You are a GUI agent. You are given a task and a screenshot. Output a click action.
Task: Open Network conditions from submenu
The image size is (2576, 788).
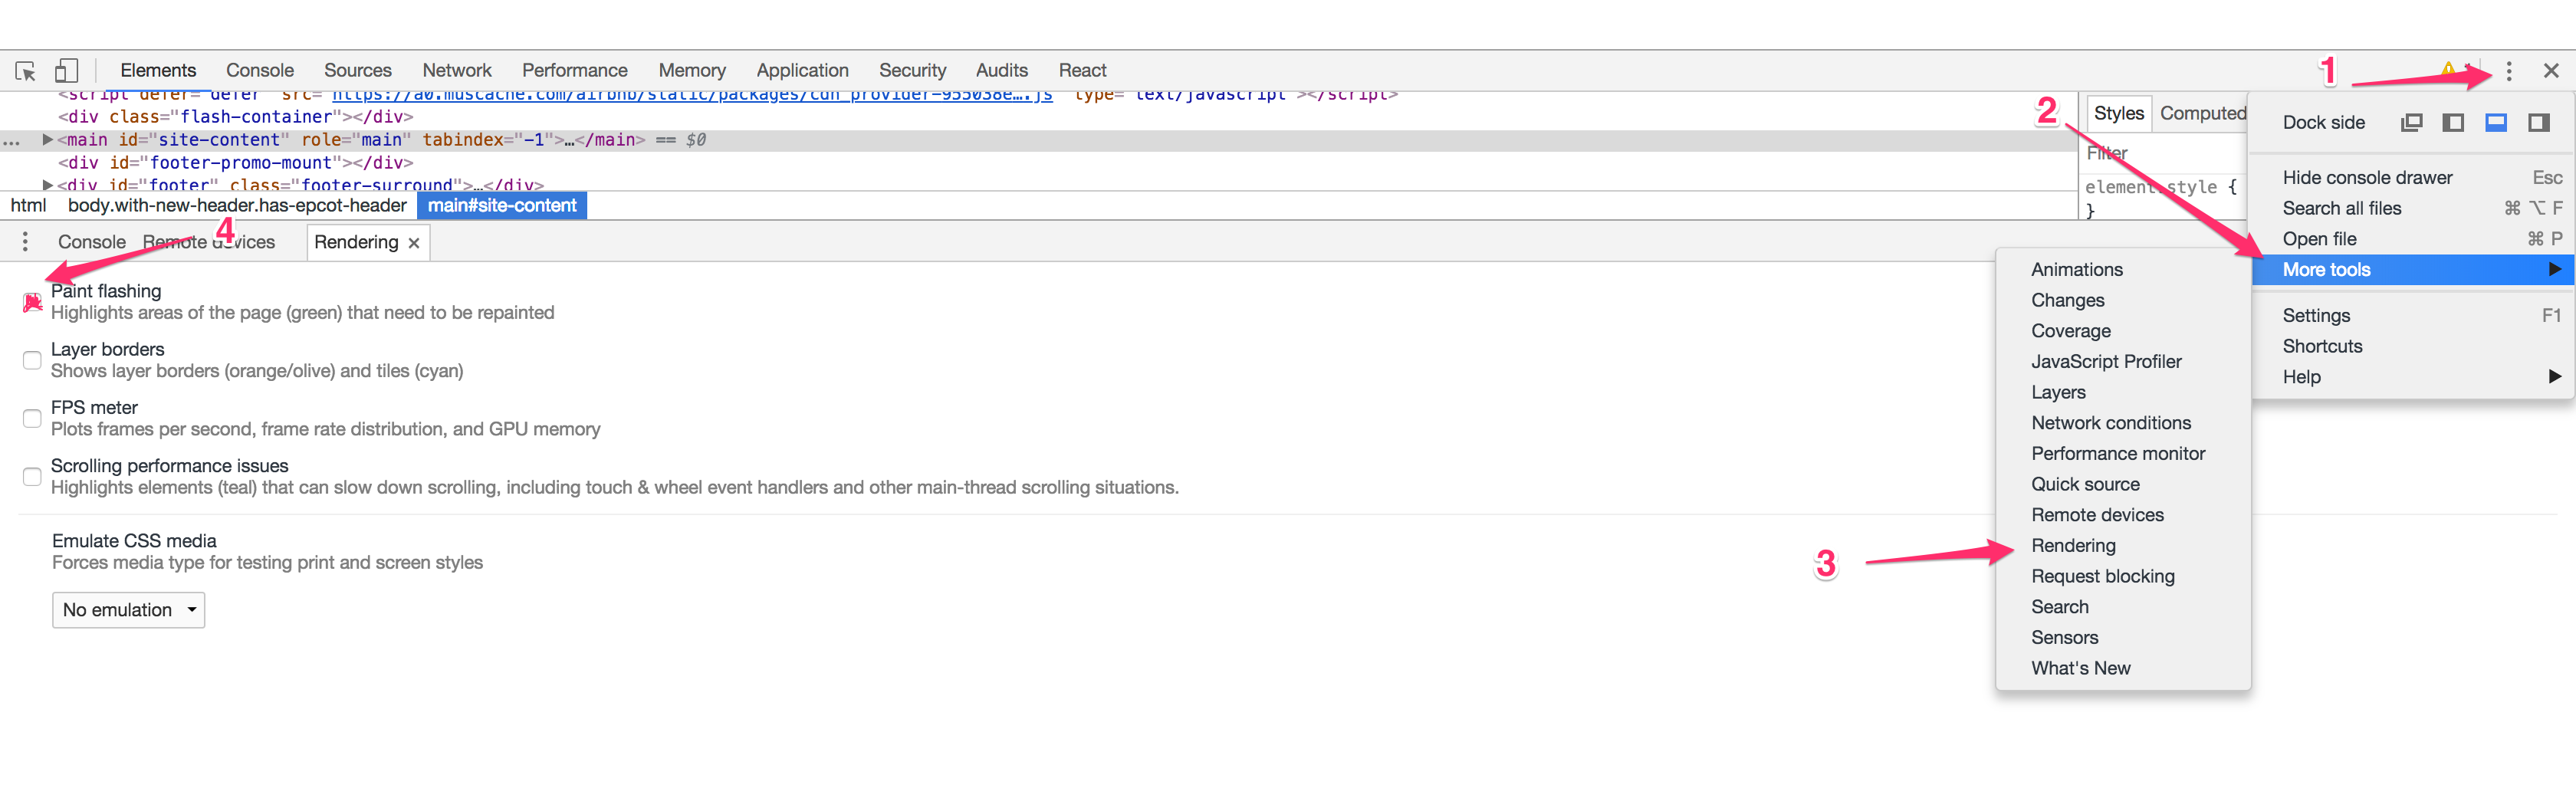click(x=2123, y=423)
